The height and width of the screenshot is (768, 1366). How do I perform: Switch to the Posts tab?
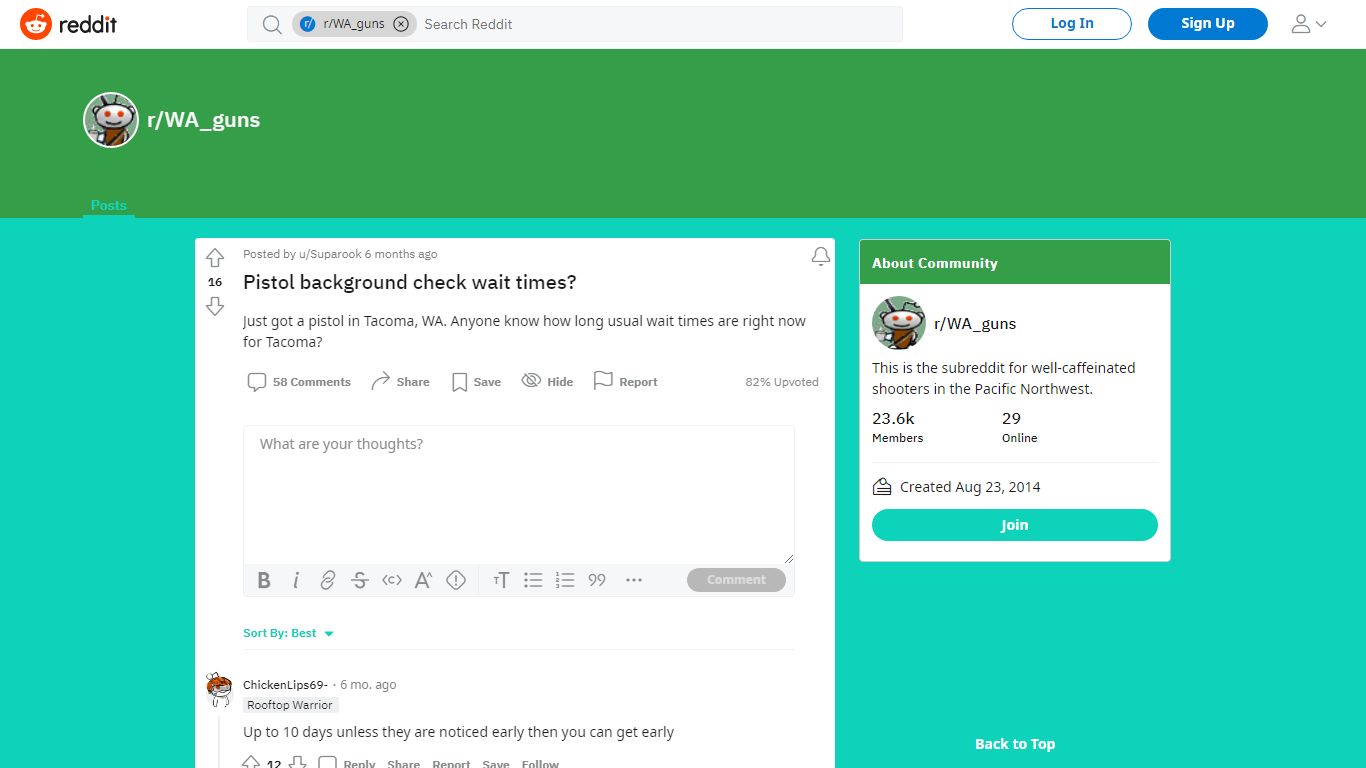coord(109,205)
